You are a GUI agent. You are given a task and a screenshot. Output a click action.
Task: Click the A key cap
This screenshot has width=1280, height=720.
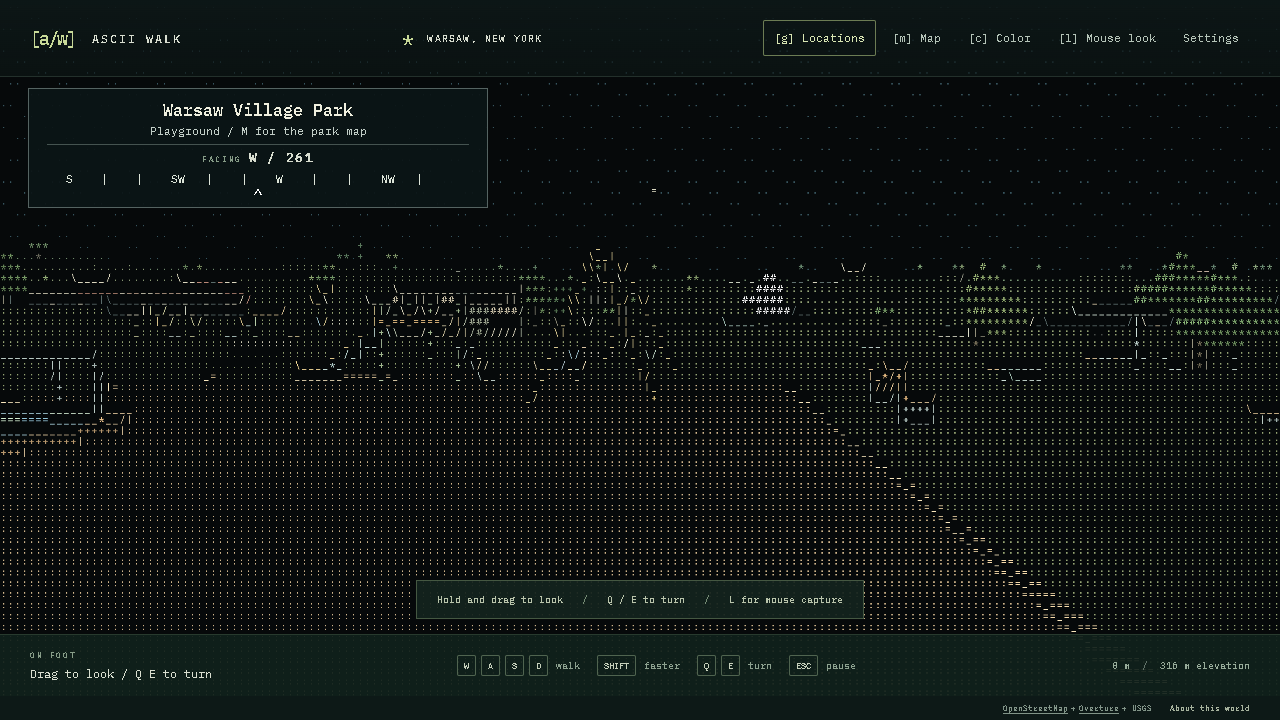[x=490, y=666]
